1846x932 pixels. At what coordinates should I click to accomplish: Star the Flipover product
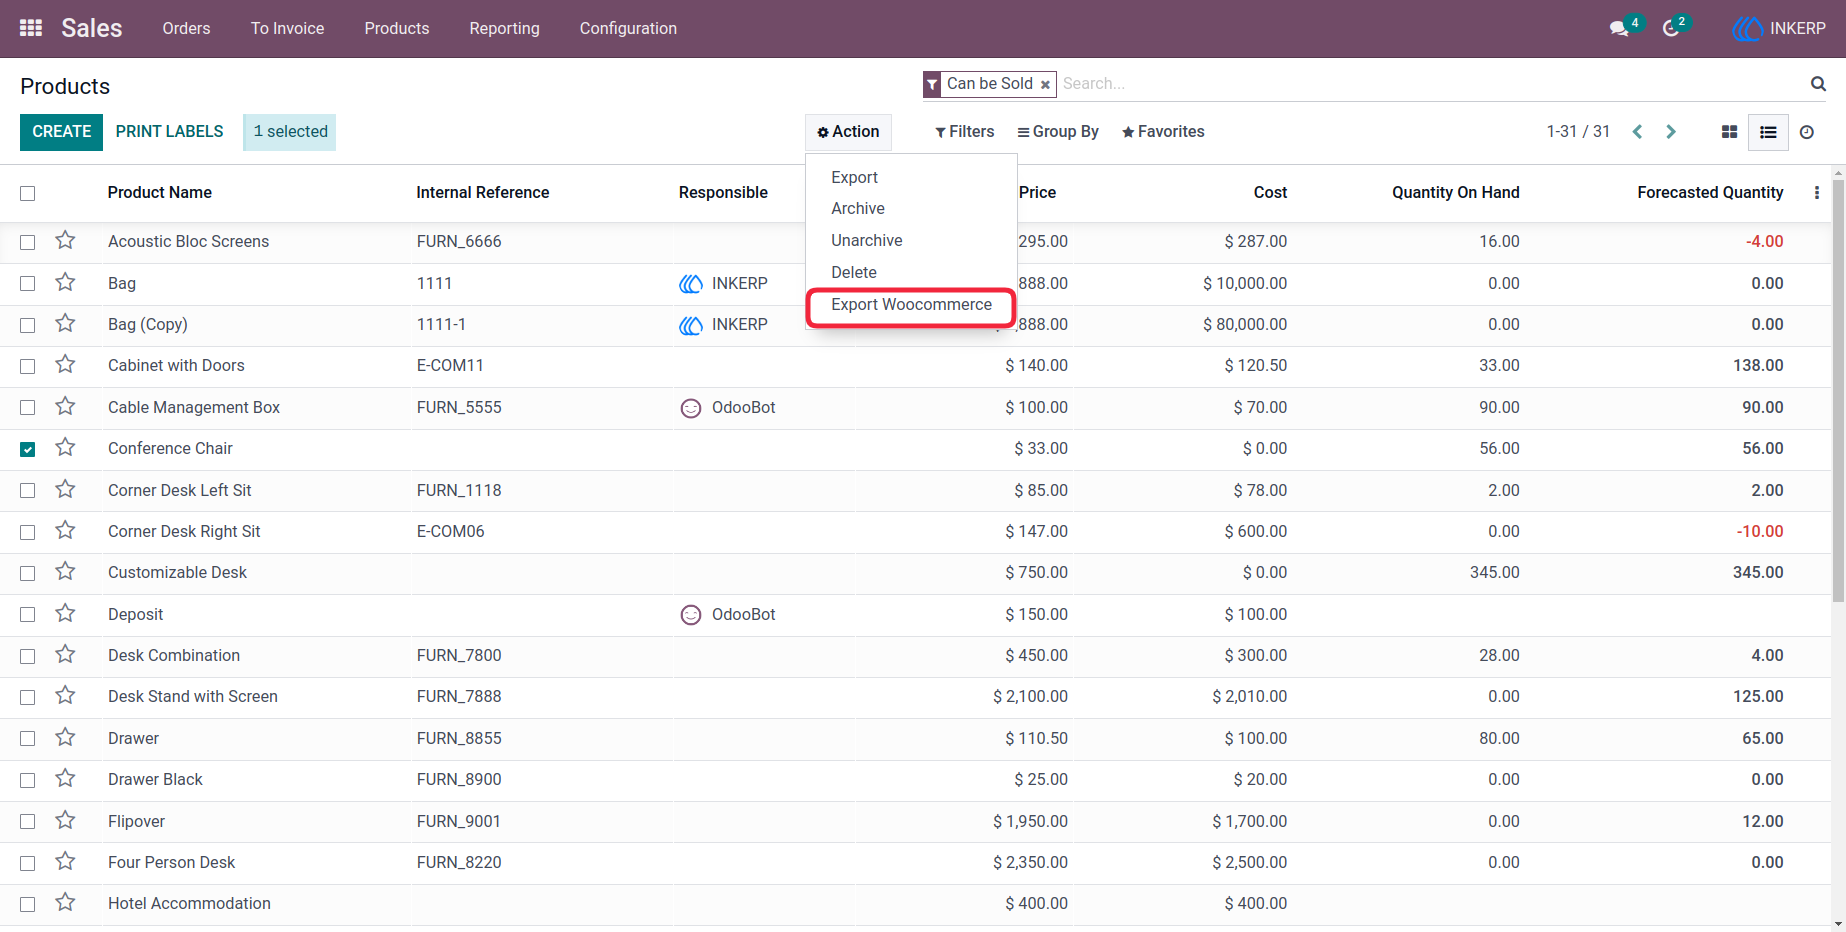[x=65, y=820]
